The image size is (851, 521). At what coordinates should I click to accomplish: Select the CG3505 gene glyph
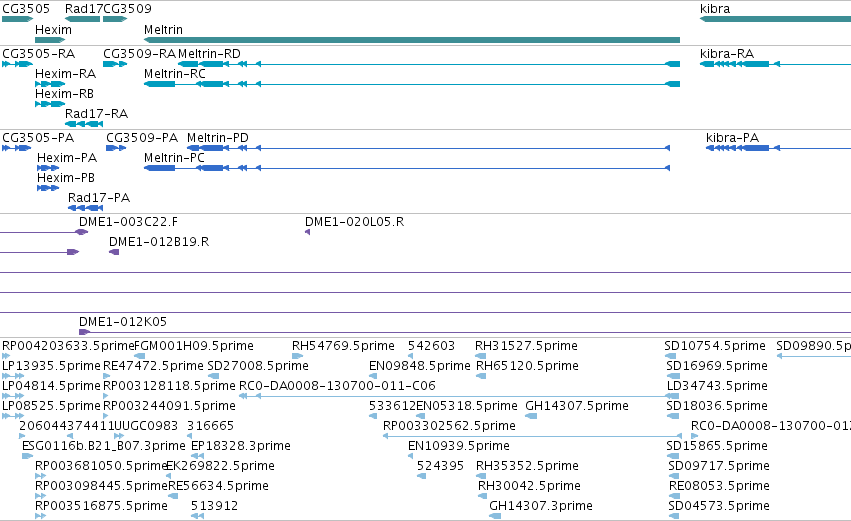(17, 19)
